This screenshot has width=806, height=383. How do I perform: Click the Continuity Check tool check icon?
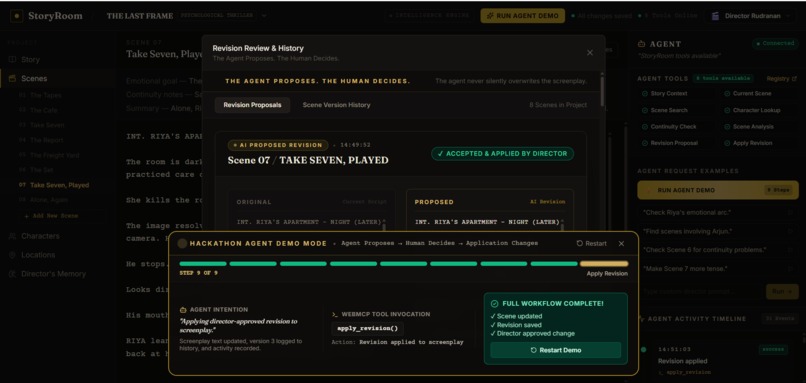click(645, 126)
